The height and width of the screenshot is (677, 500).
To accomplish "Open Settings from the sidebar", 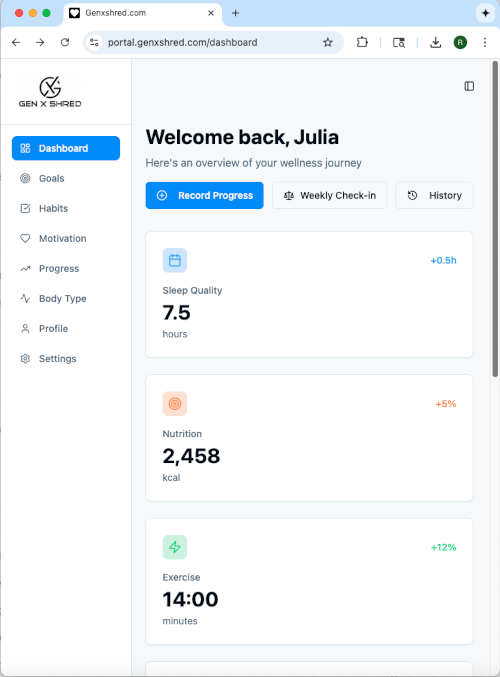I will pos(66,359).
